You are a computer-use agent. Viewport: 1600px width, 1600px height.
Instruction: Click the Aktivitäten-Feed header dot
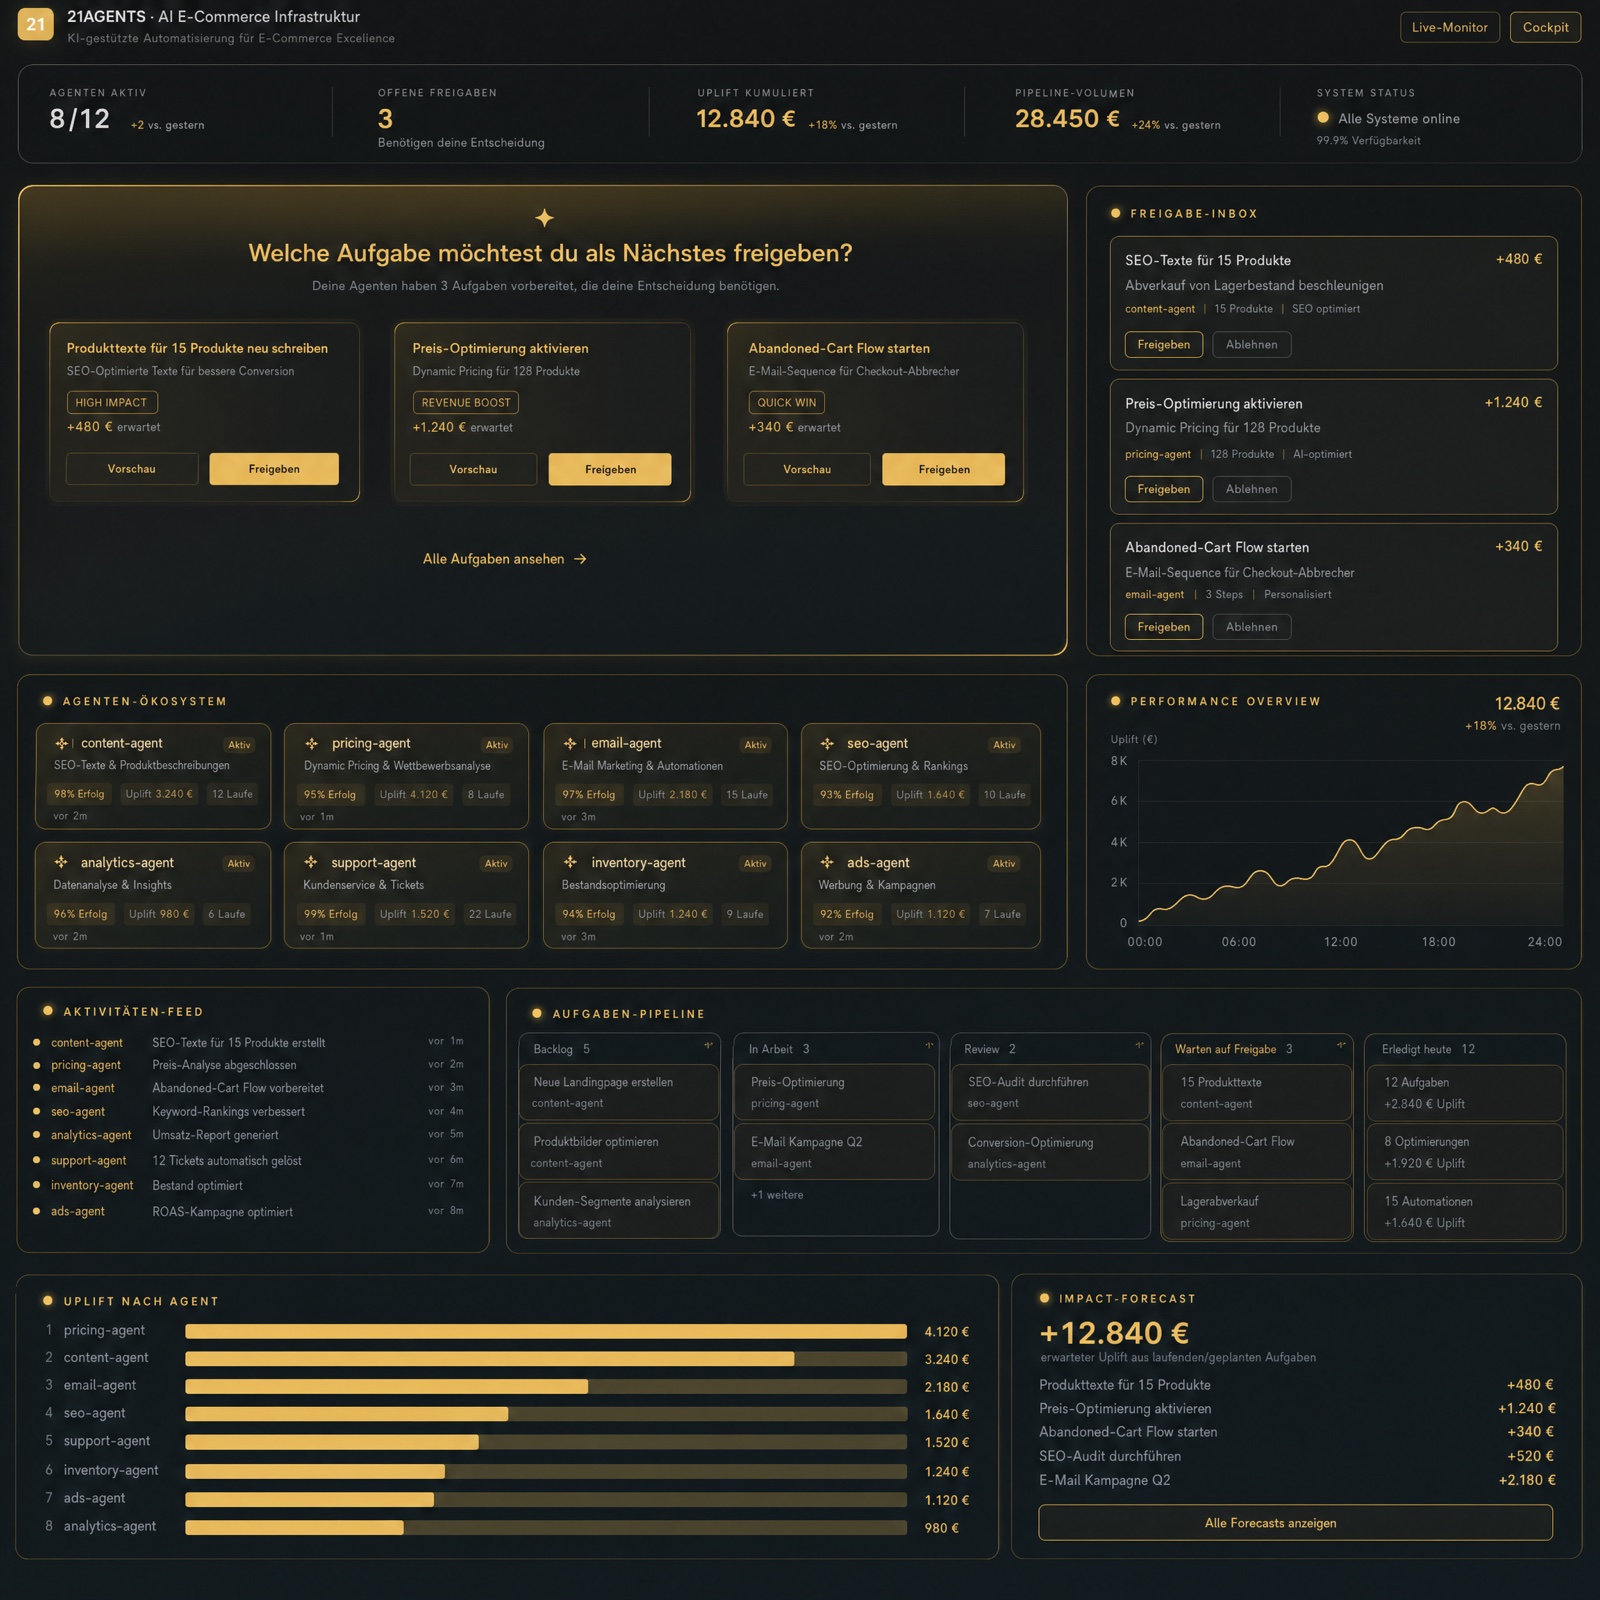click(x=47, y=1011)
